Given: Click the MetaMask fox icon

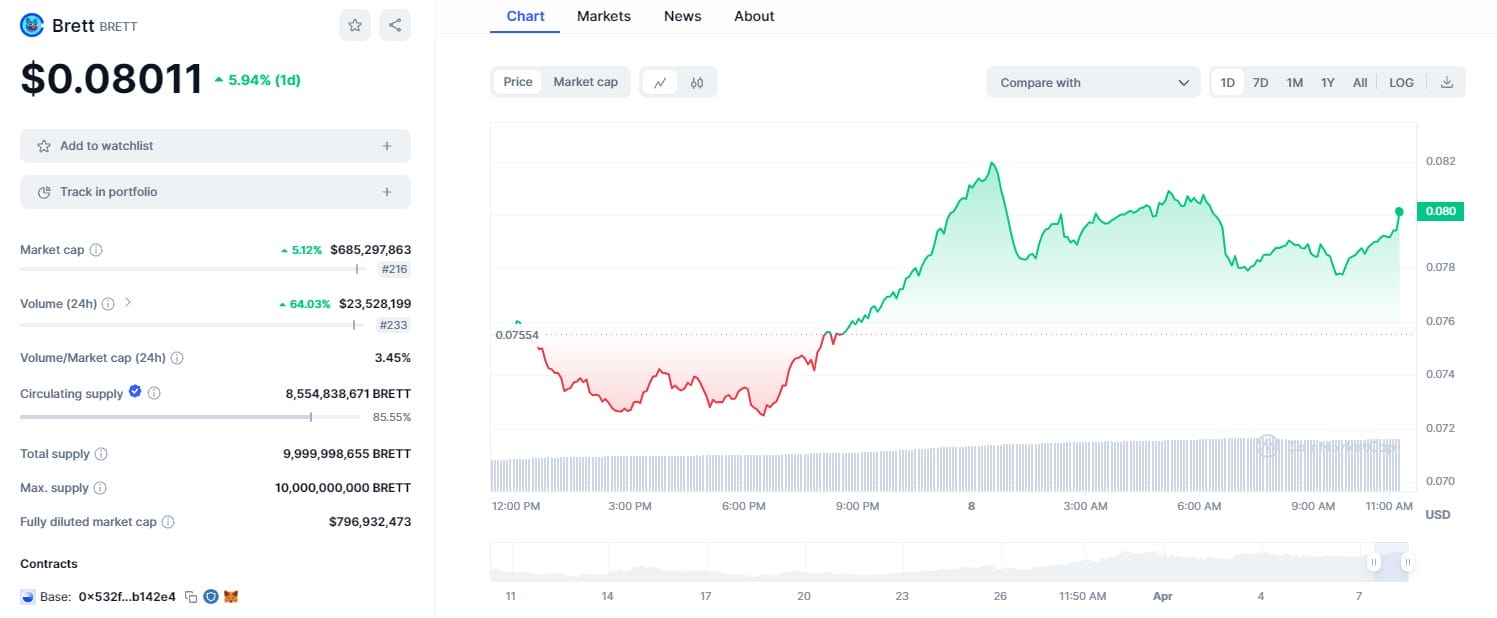Looking at the screenshot, I should pos(231,597).
